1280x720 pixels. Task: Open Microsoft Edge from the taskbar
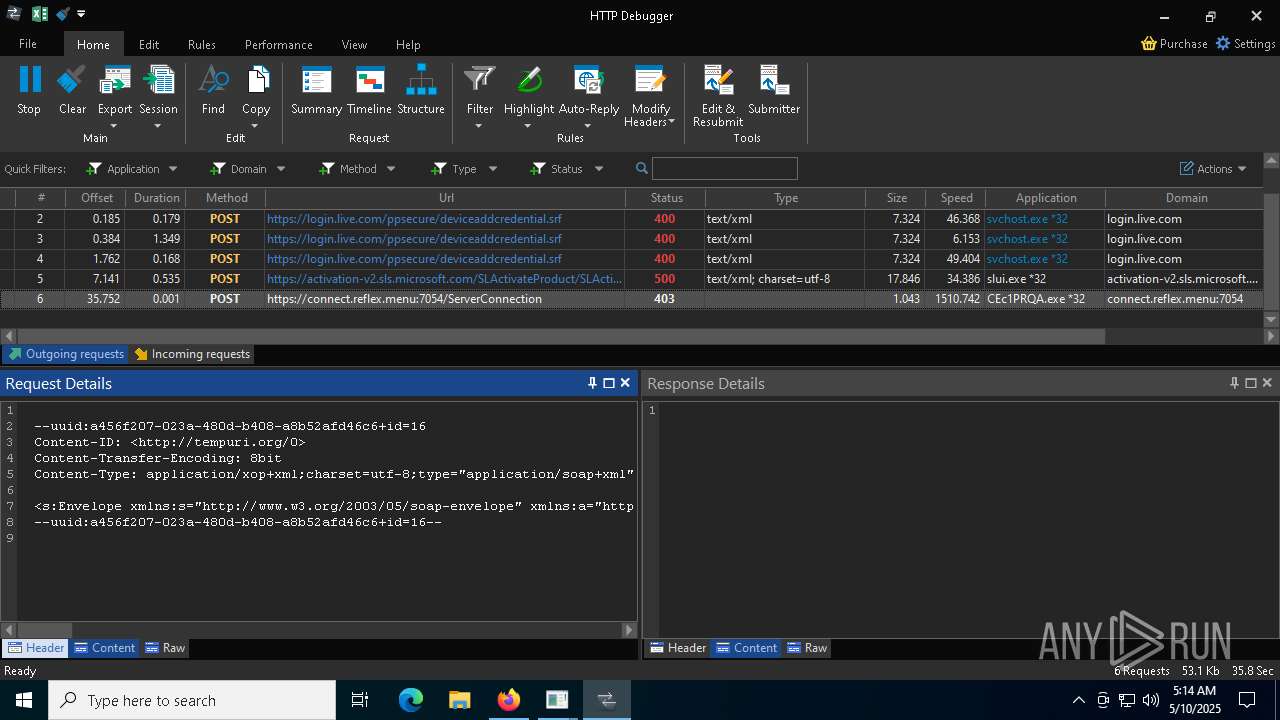click(410, 700)
